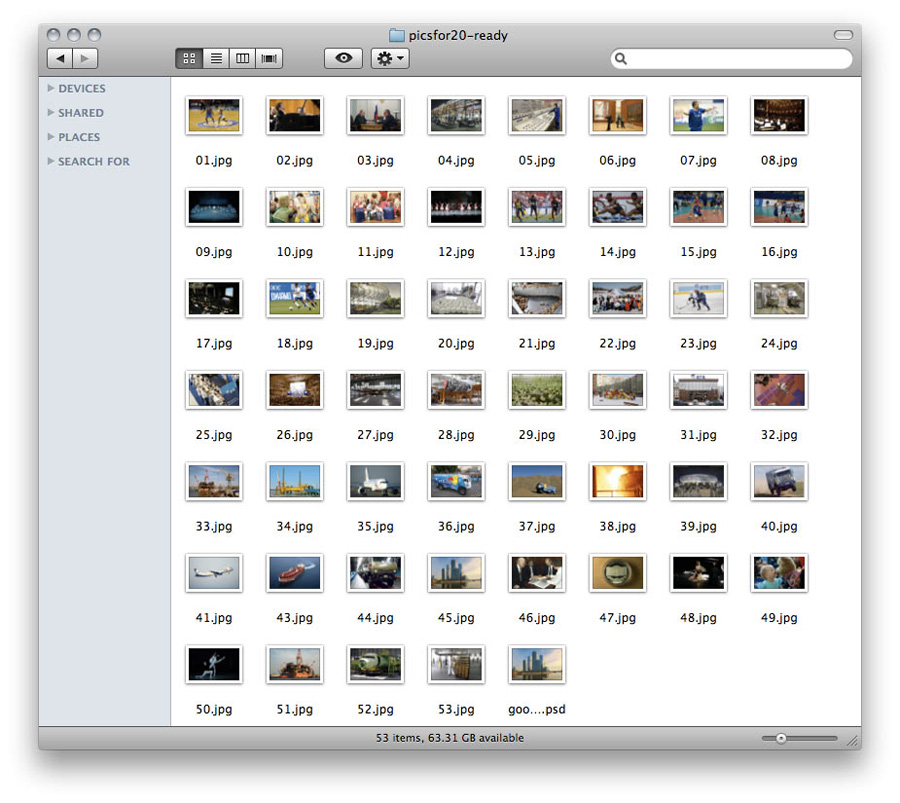
Task: Open the Action gear dropdown menu
Action: pyautogui.click(x=389, y=59)
